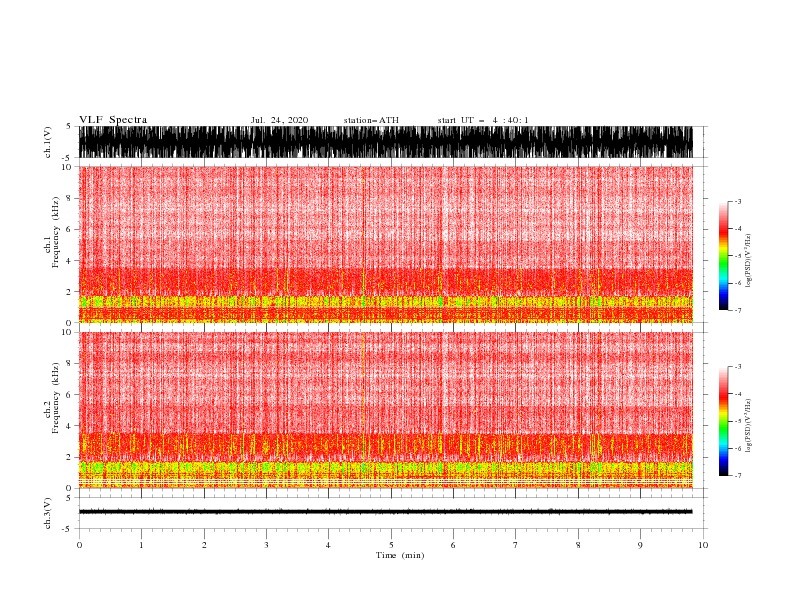Click the "ch.3(V)" vertical axis label

48,513
